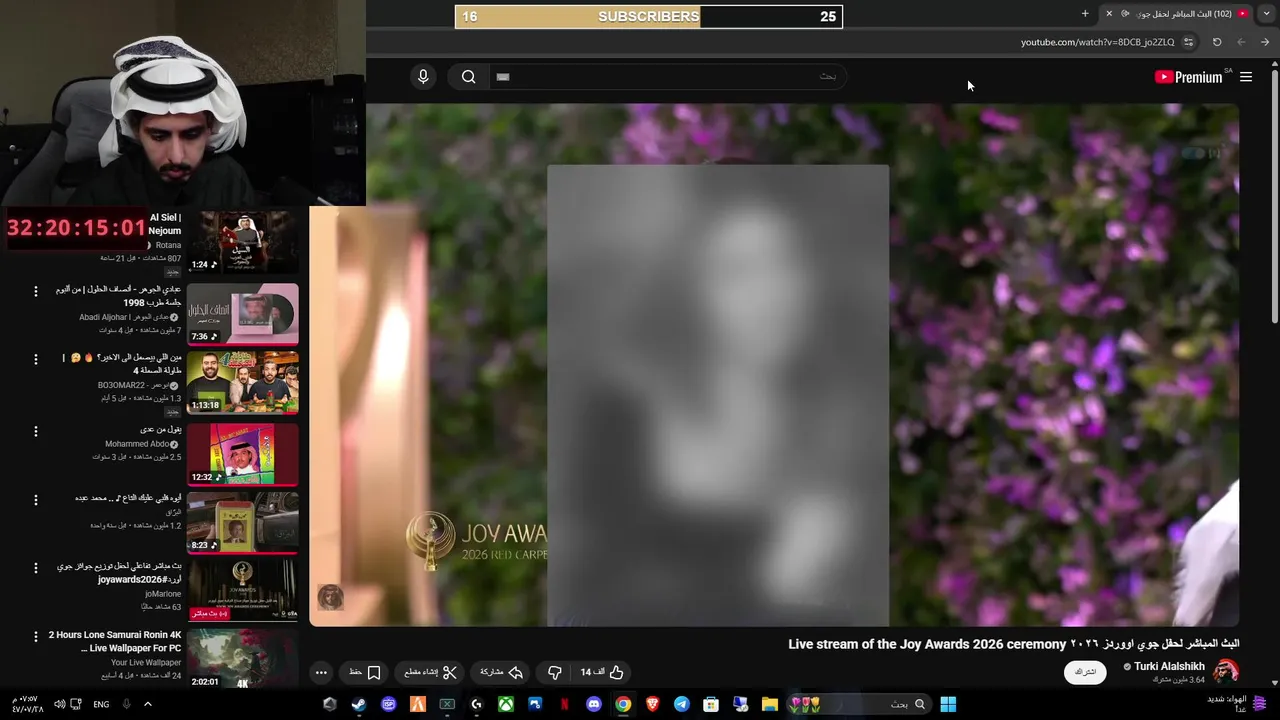This screenshot has width=1280, height=720.
Task: Click the YouTube search magnifier button
Action: tap(468, 77)
